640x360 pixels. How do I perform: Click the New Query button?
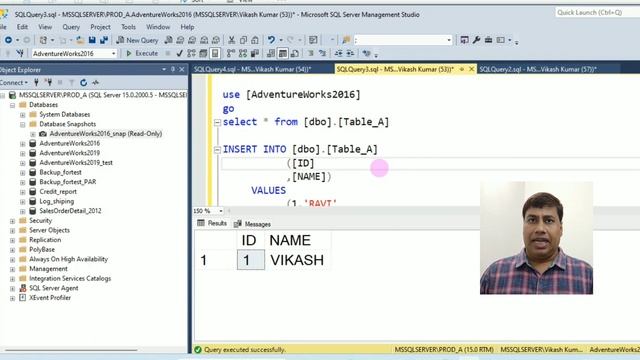(x=138, y=40)
